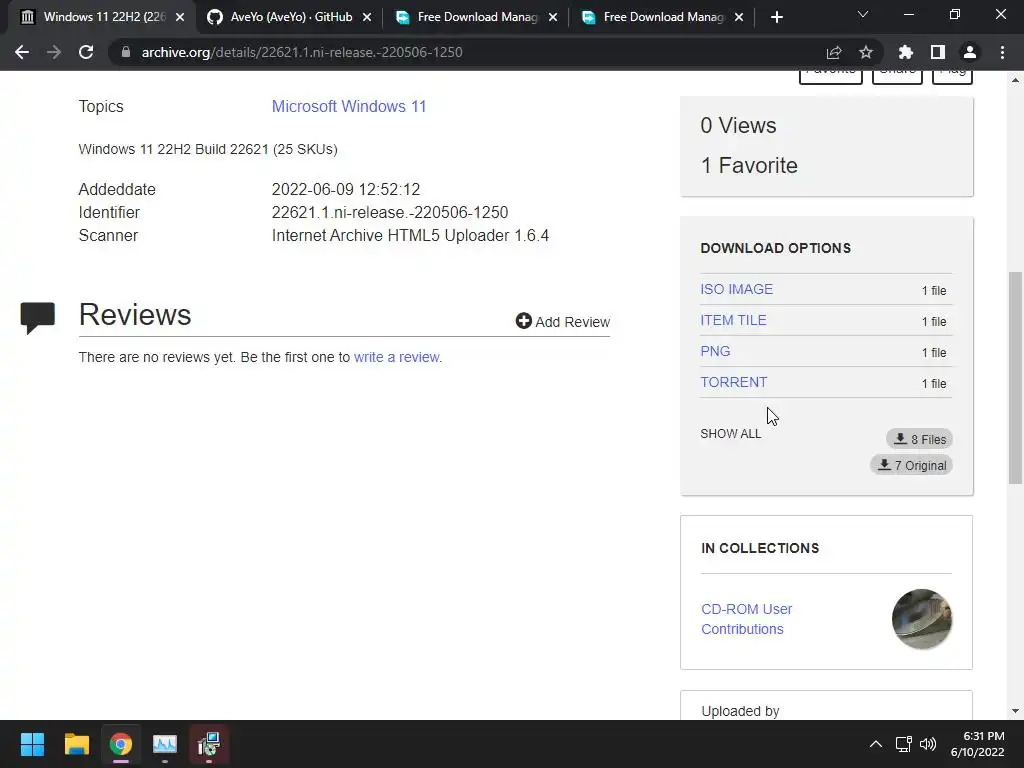Open the TORRENT download option
Image resolution: width=1024 pixels, height=768 pixels.
click(x=733, y=382)
